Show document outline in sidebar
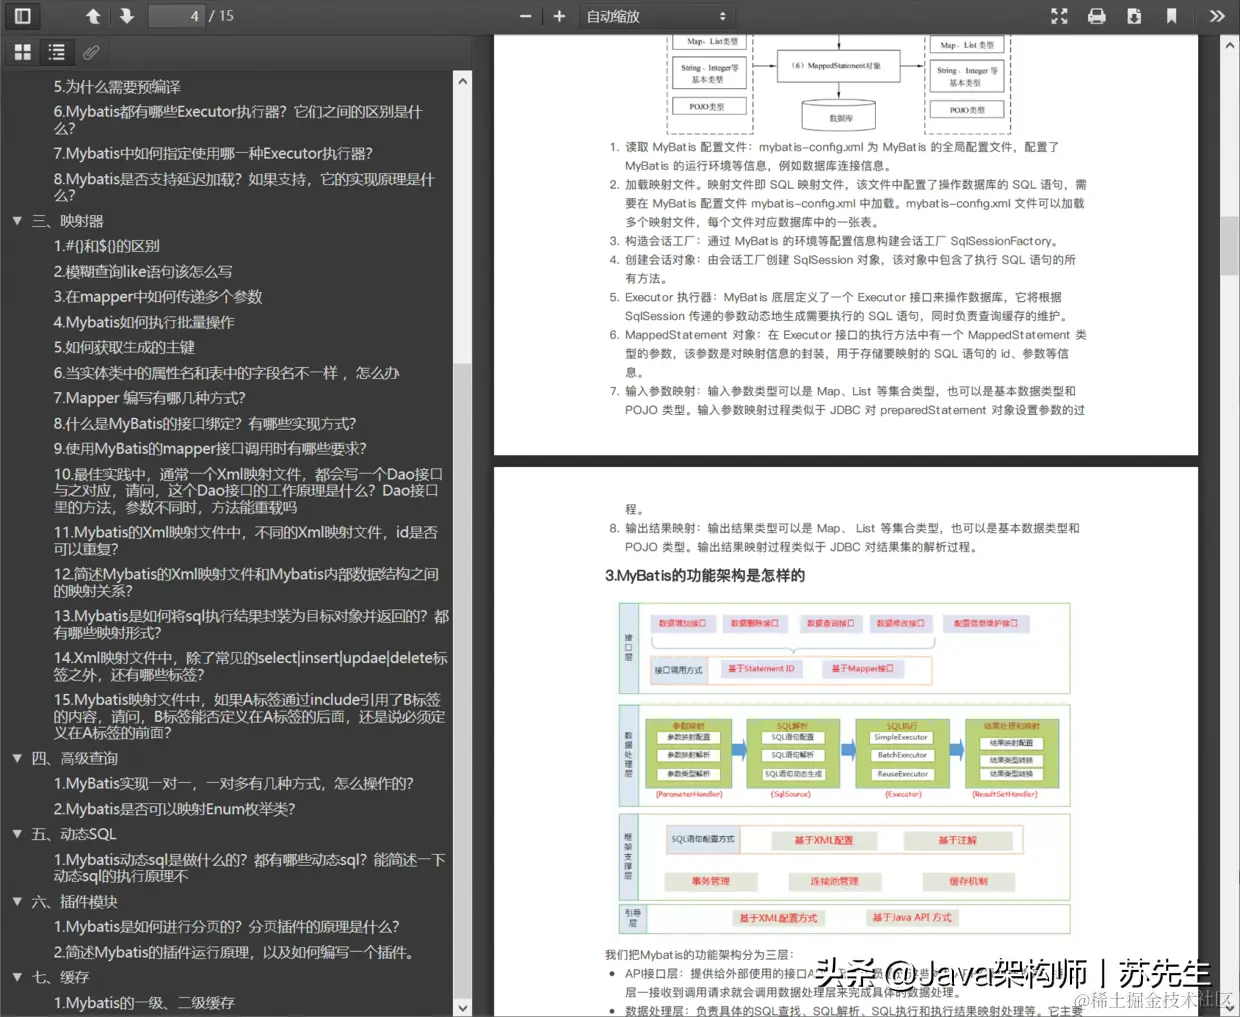The height and width of the screenshot is (1017, 1240). [x=57, y=52]
